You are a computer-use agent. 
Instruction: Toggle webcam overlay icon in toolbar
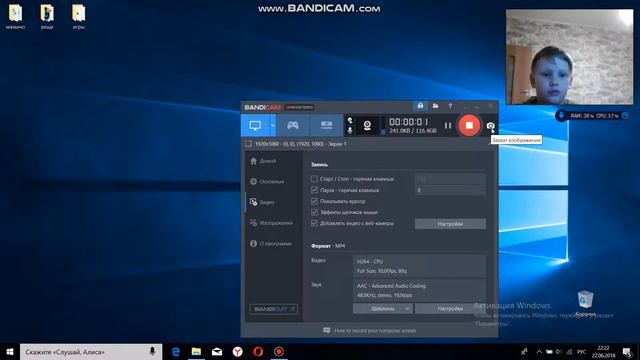click(367, 125)
